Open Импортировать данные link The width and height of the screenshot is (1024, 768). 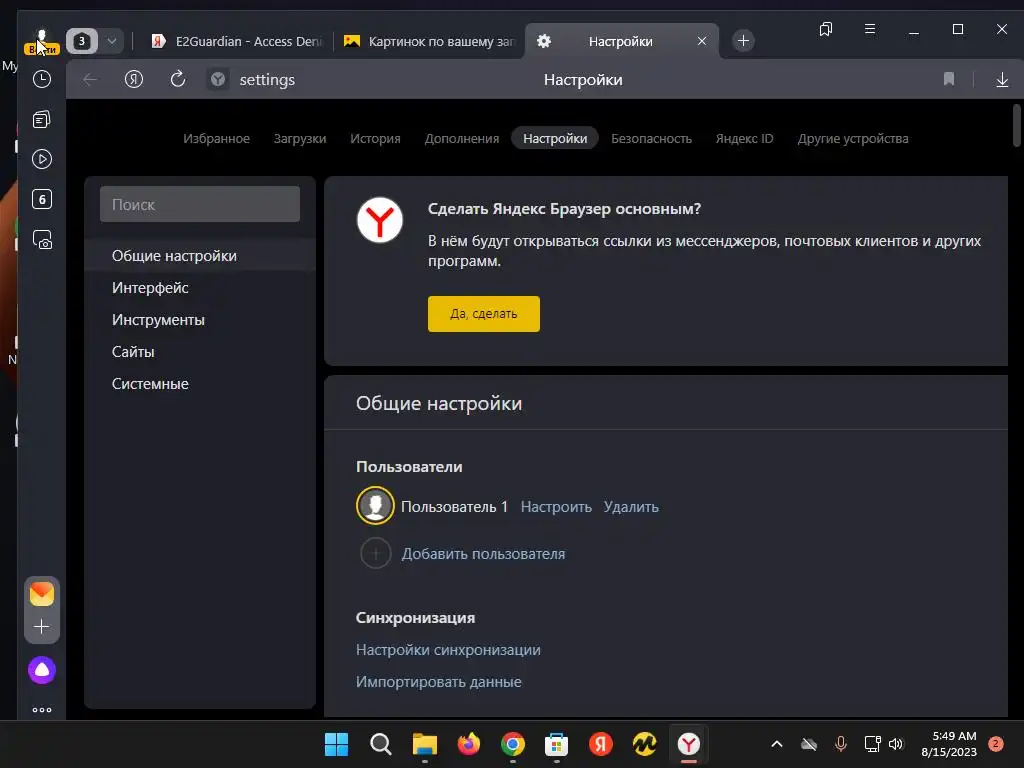[439, 682]
